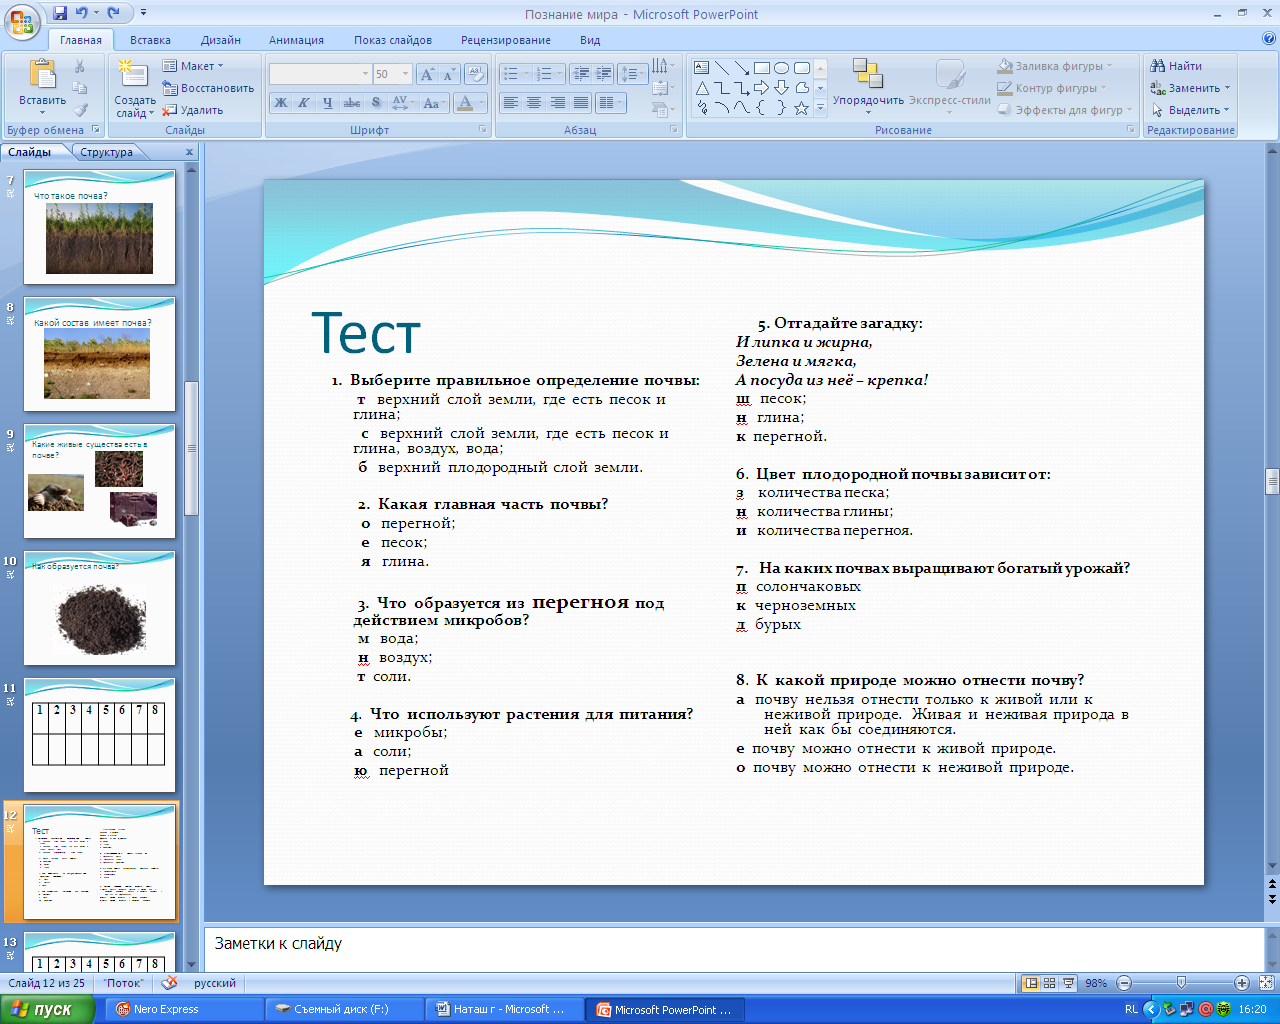The height and width of the screenshot is (1024, 1280).
Task: Decrease font size with small A icon
Action: pos(448,74)
